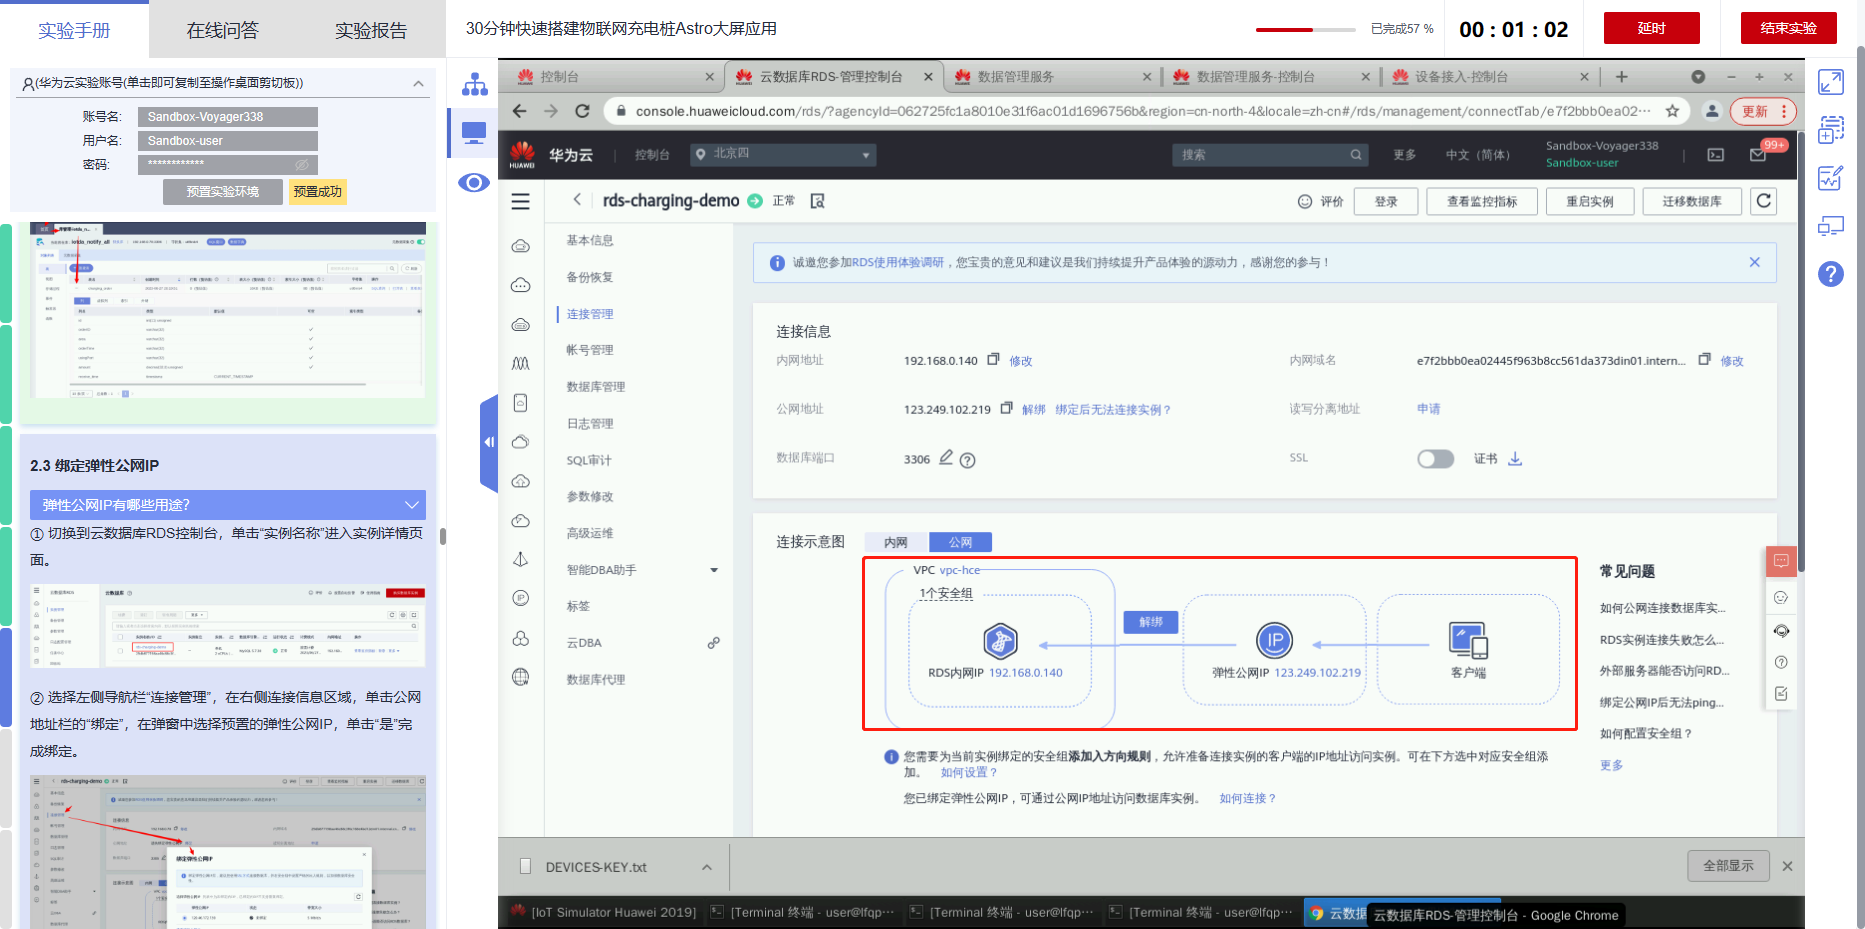Toggle the SSL switch

point(1435,458)
